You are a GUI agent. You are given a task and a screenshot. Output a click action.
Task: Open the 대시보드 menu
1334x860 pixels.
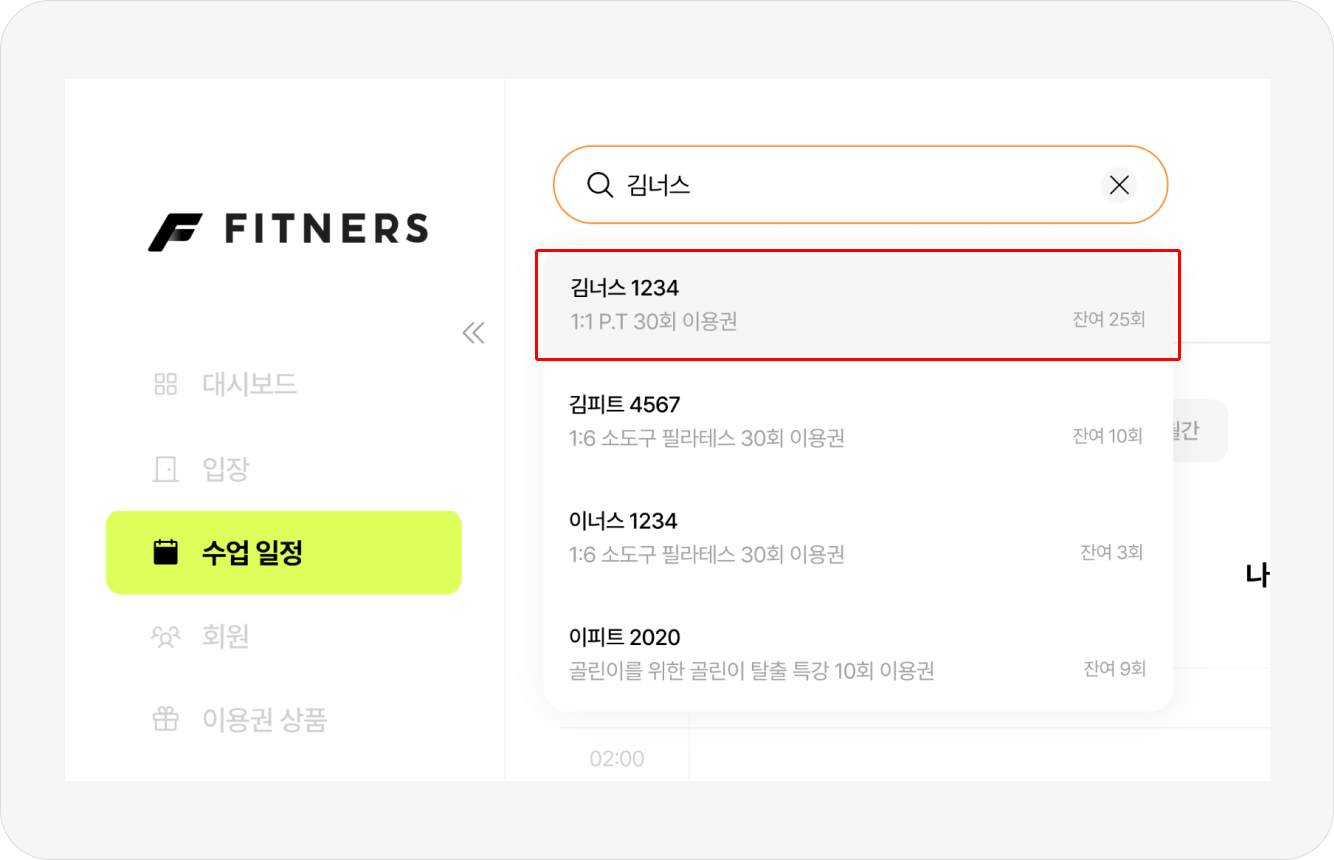tap(249, 384)
